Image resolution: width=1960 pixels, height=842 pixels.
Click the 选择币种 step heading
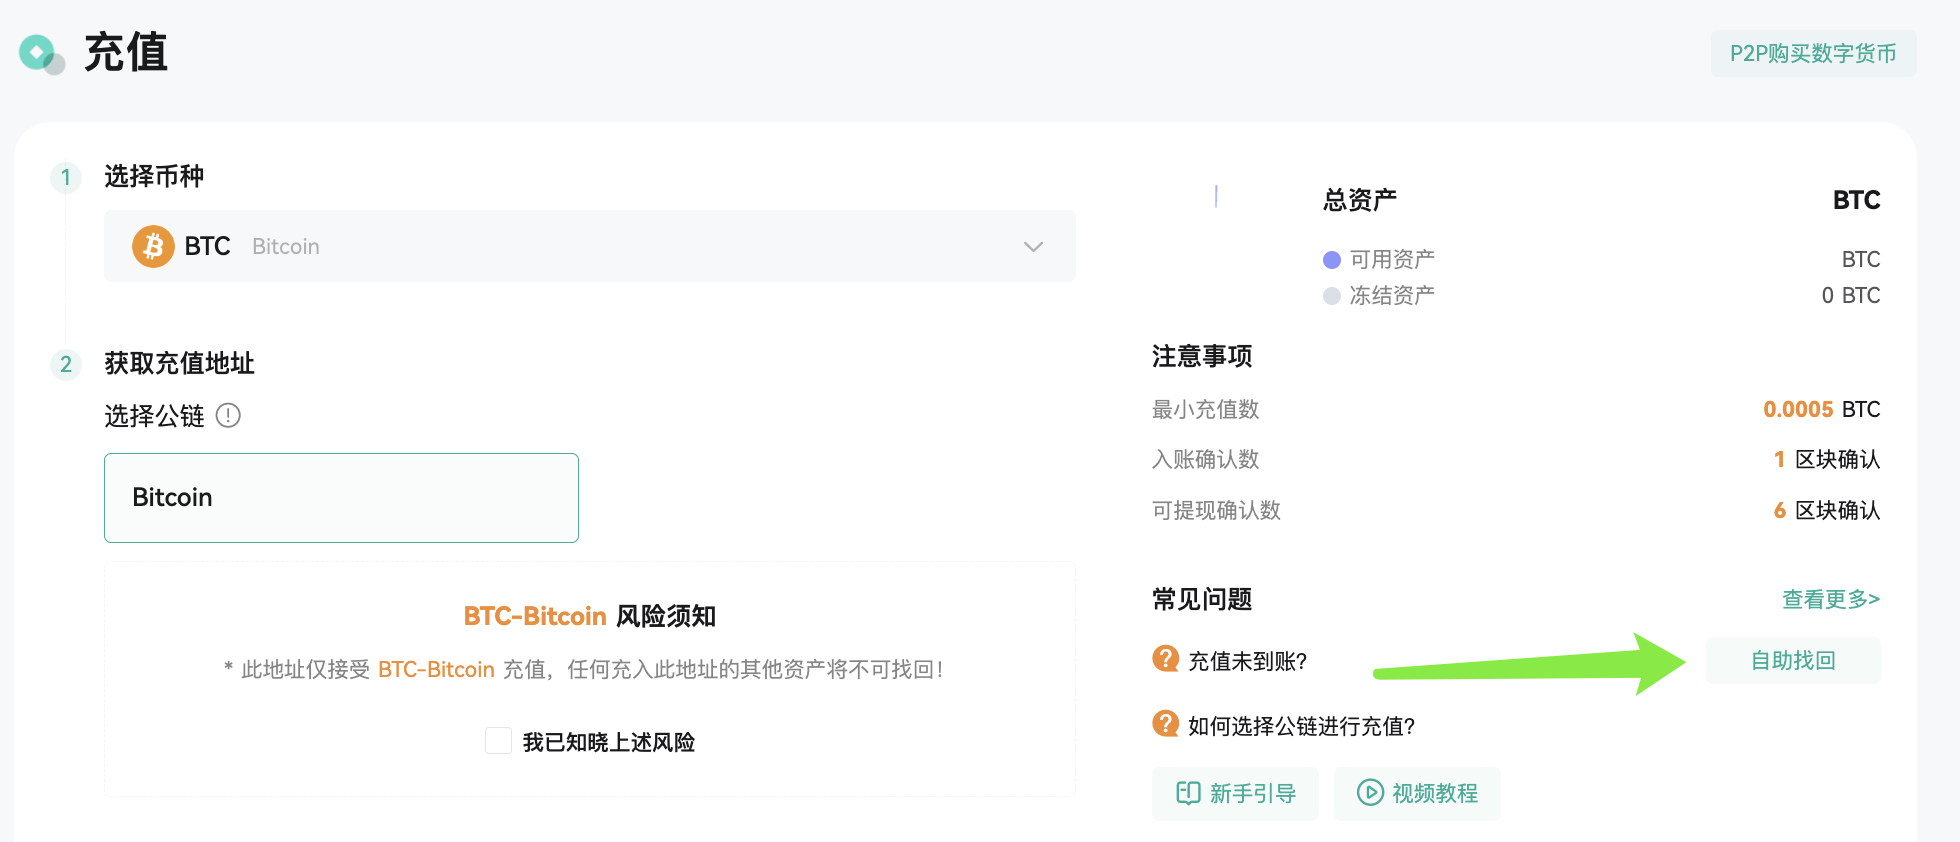[x=154, y=177]
